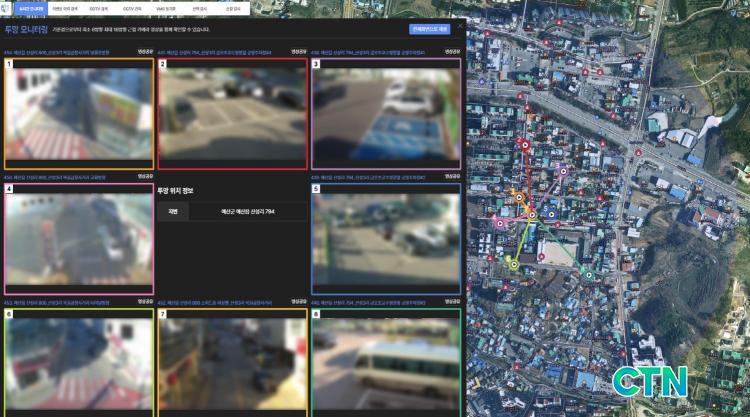
Task: Click the blue camera marker on map
Action: (551, 213)
